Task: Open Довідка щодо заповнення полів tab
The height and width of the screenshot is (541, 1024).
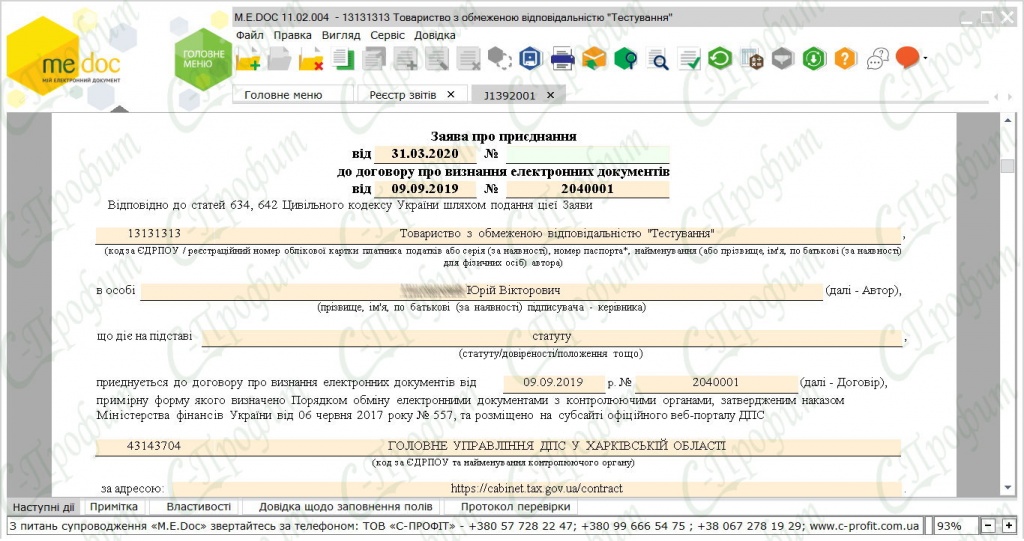Action: click(345, 507)
